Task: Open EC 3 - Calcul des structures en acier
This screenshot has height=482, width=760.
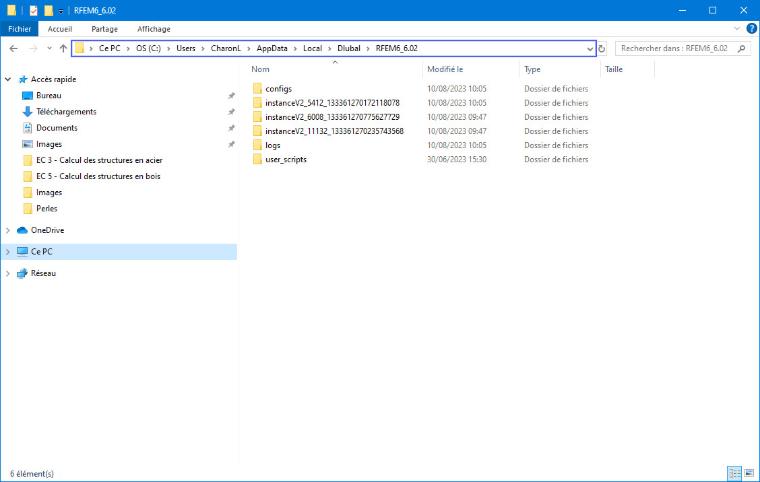Action: (x=99, y=160)
